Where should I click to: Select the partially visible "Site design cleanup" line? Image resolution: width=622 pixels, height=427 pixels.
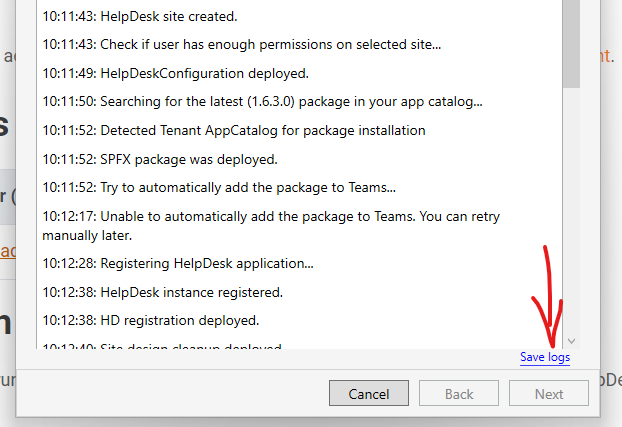click(x=160, y=346)
